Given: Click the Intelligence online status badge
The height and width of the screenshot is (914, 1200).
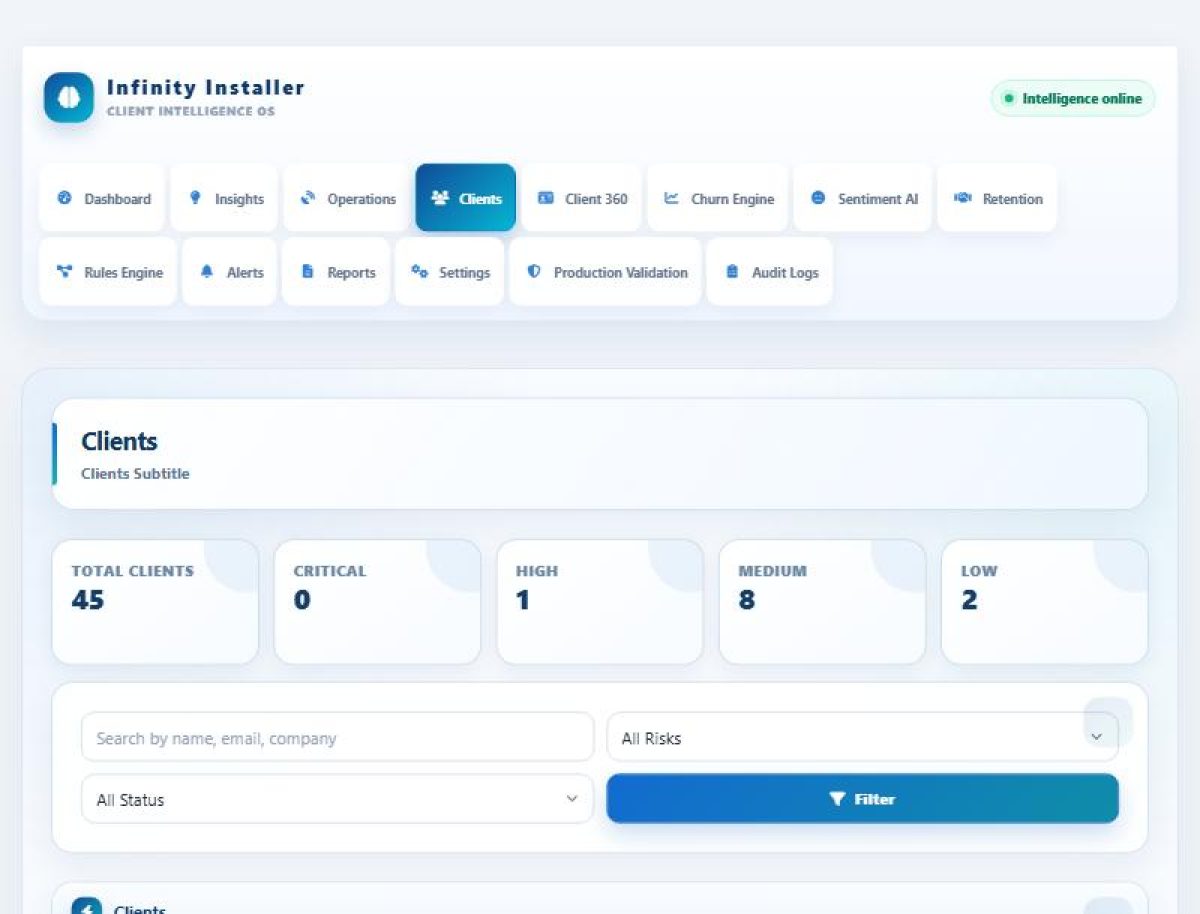Looking at the screenshot, I should (x=1073, y=98).
